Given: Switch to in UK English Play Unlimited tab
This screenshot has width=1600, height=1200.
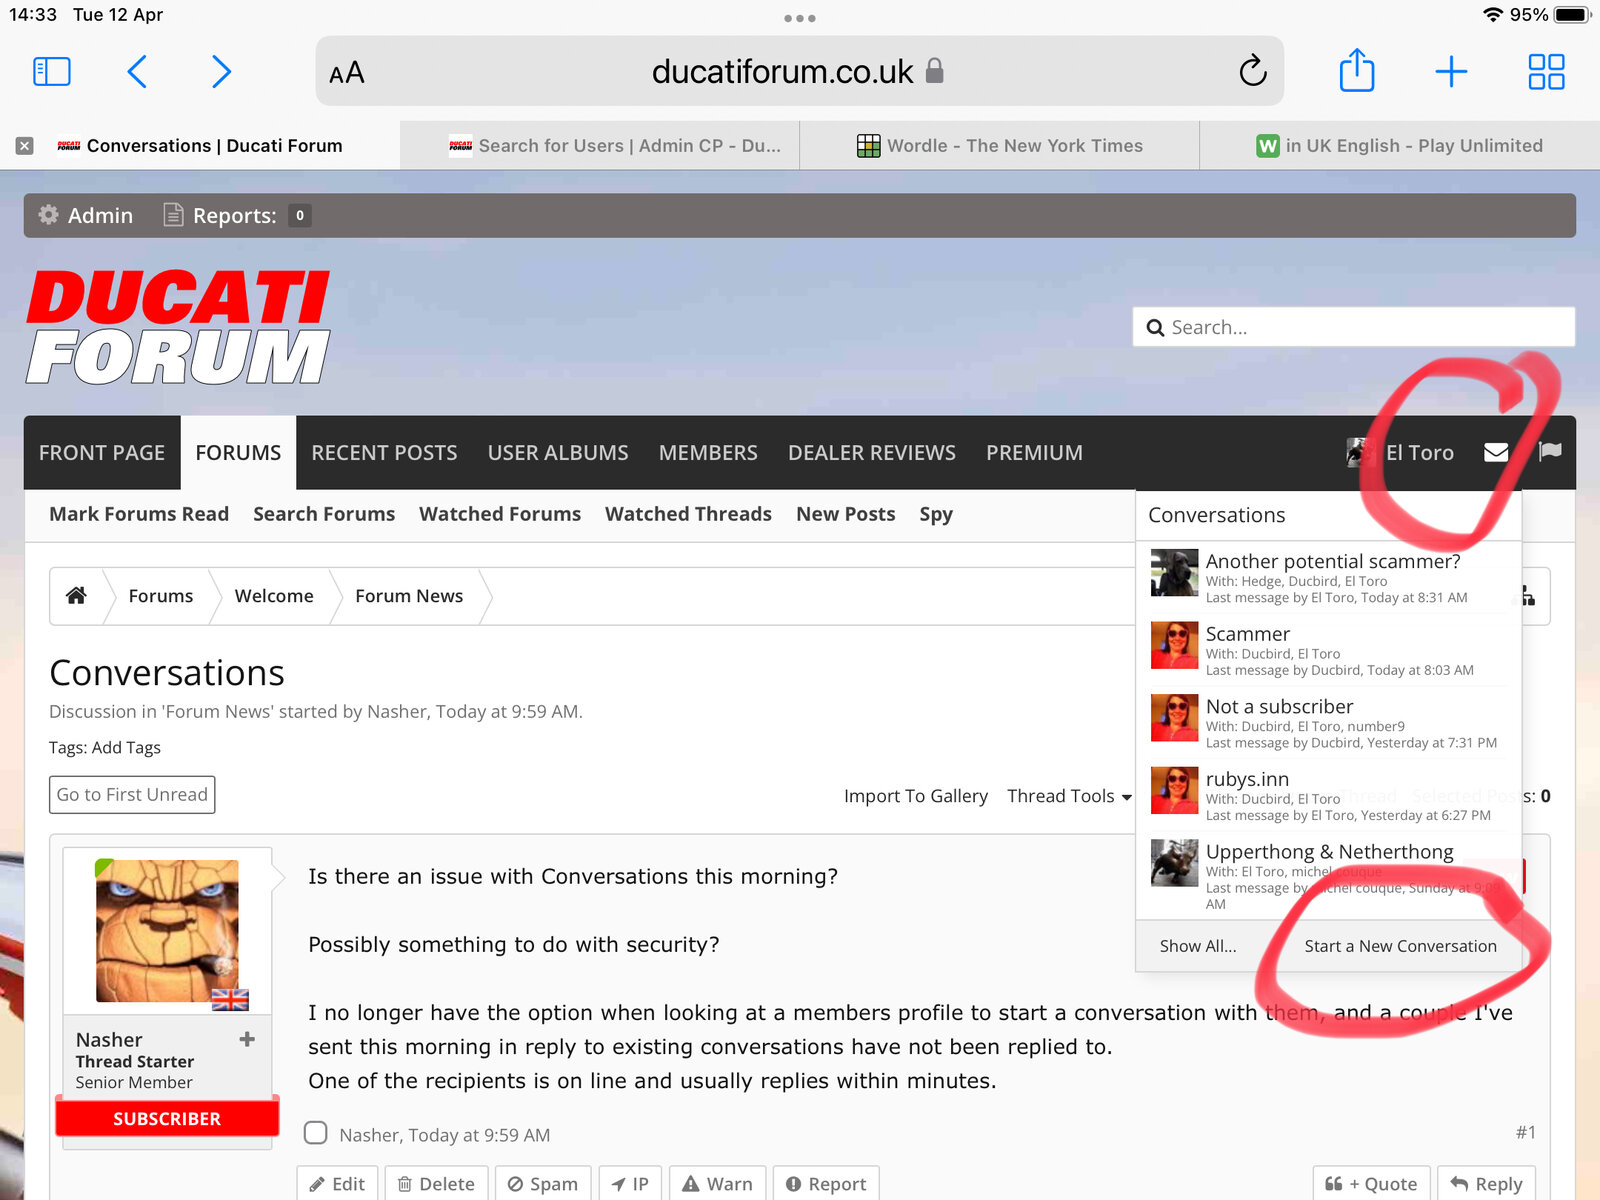Looking at the screenshot, I should (x=1400, y=146).
